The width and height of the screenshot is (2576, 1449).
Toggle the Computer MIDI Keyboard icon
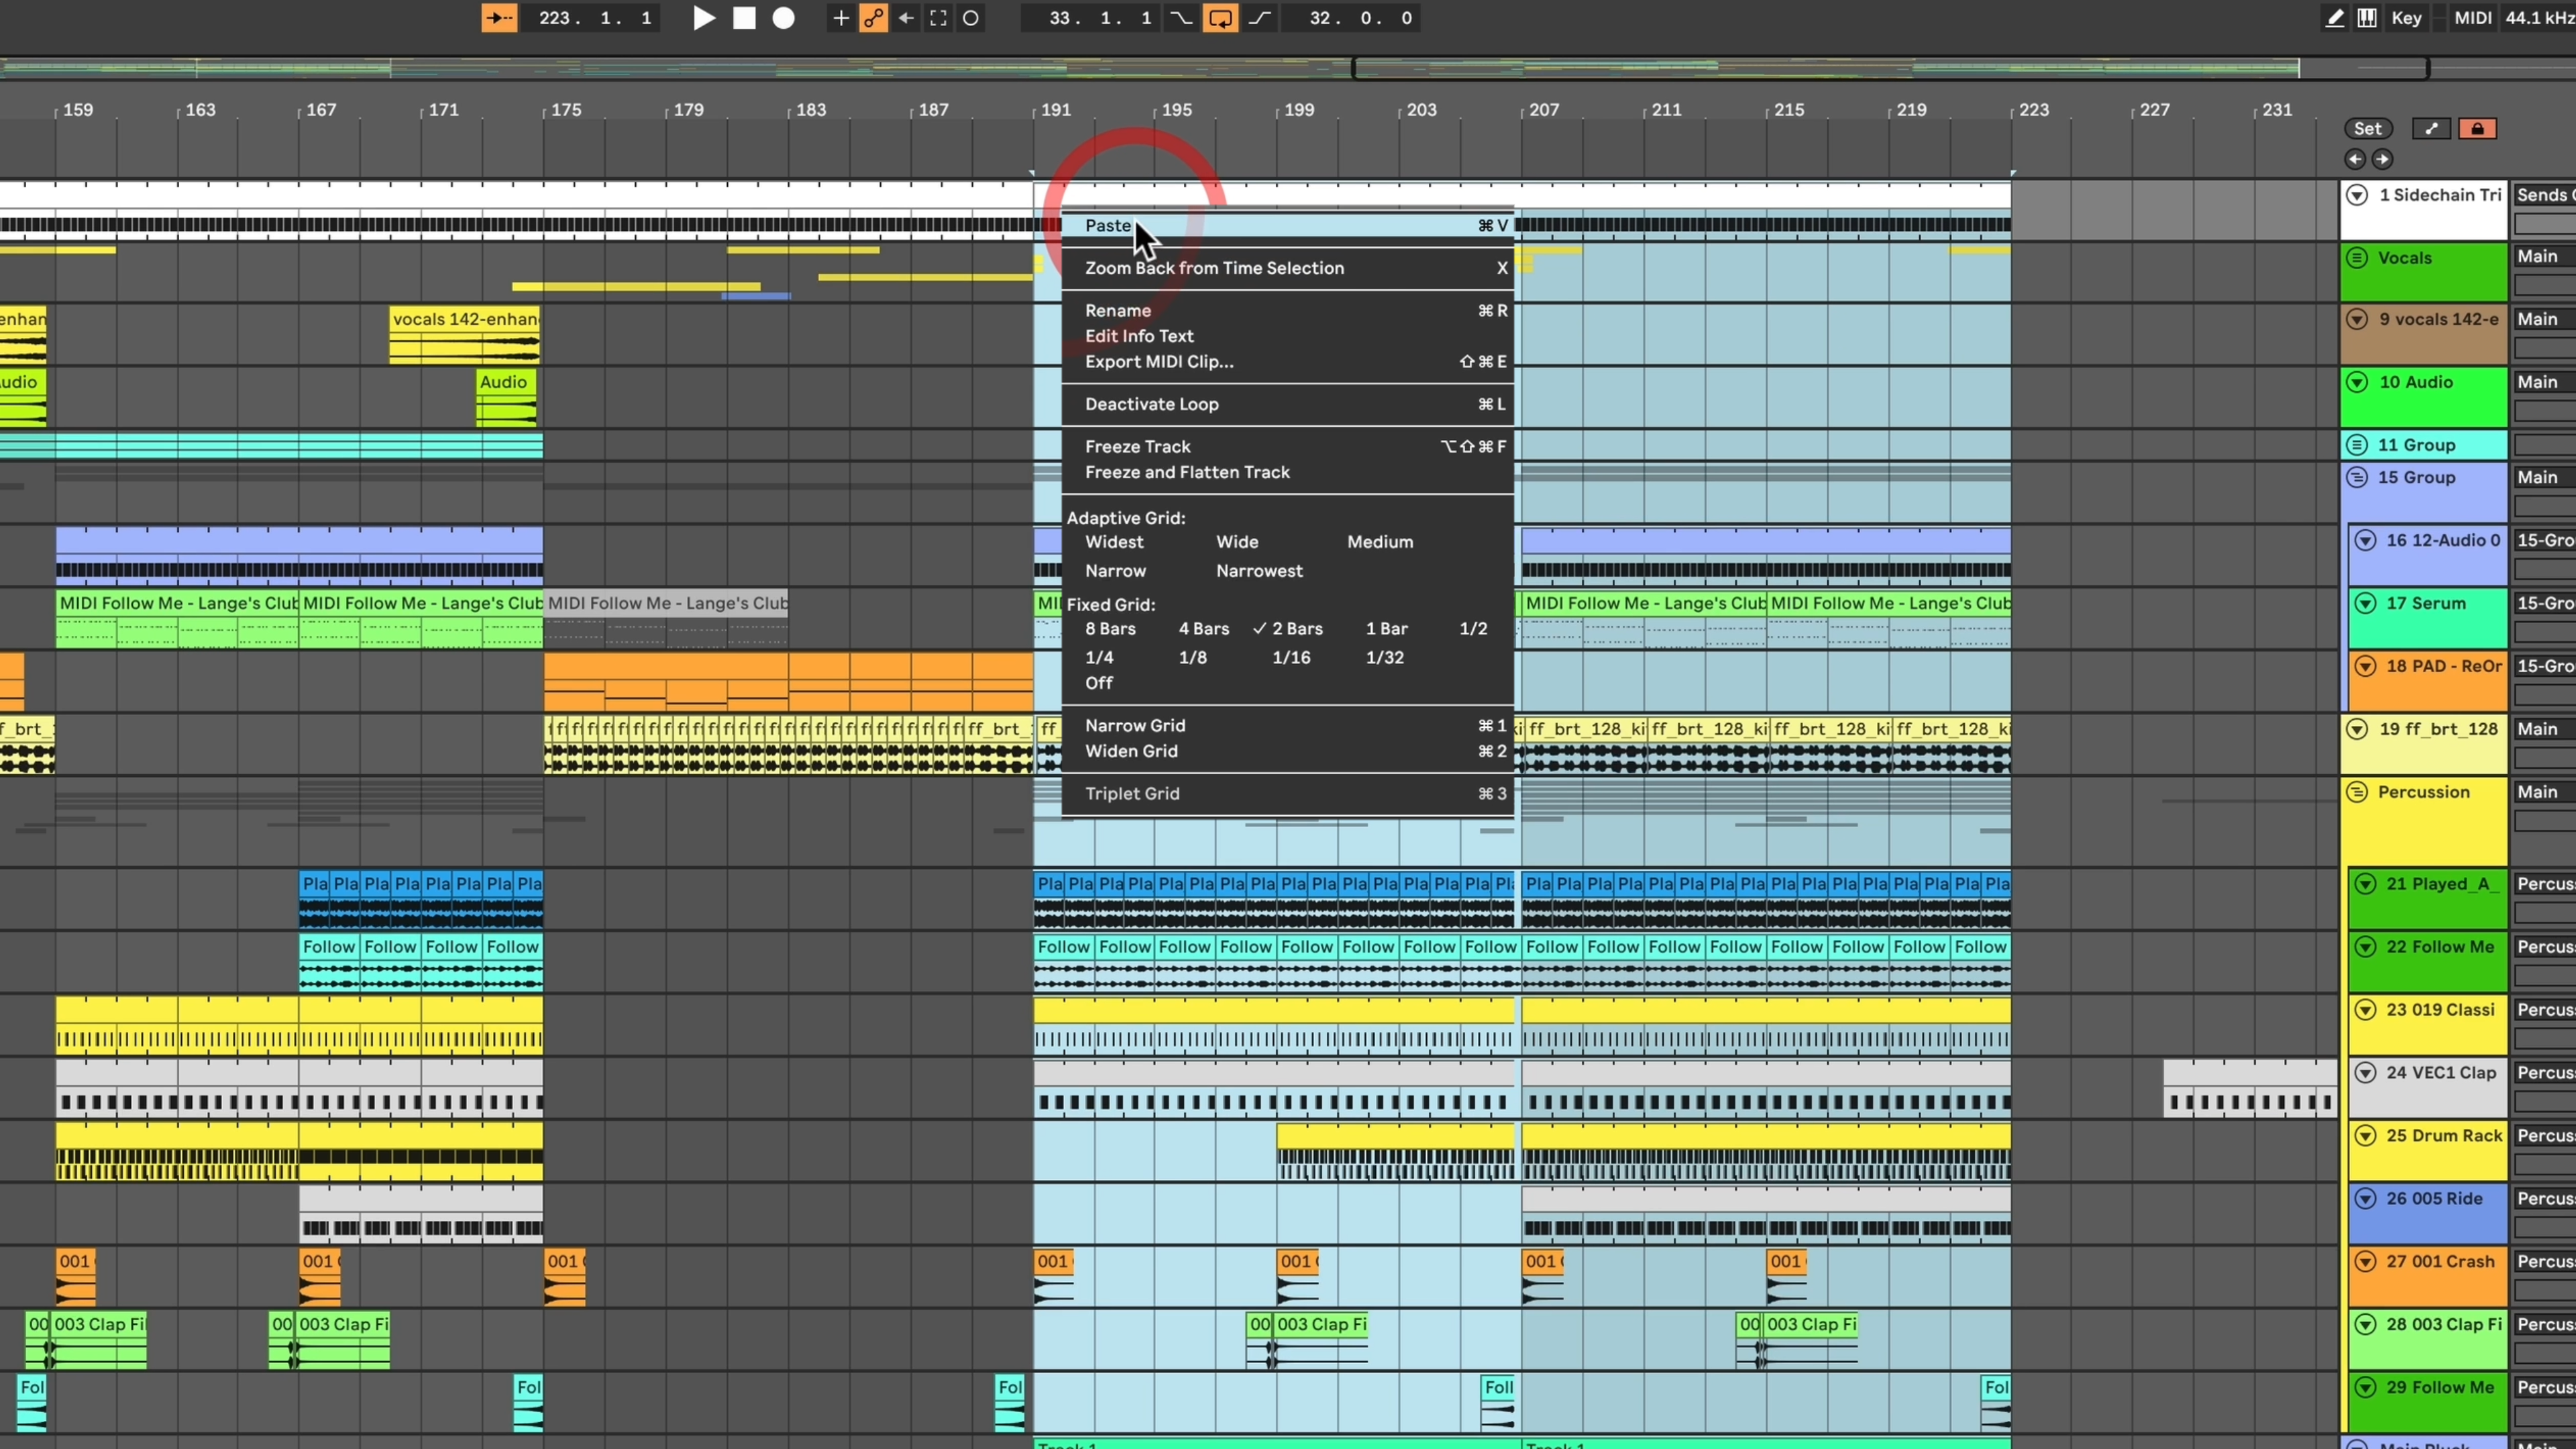pyautogui.click(x=2367, y=18)
